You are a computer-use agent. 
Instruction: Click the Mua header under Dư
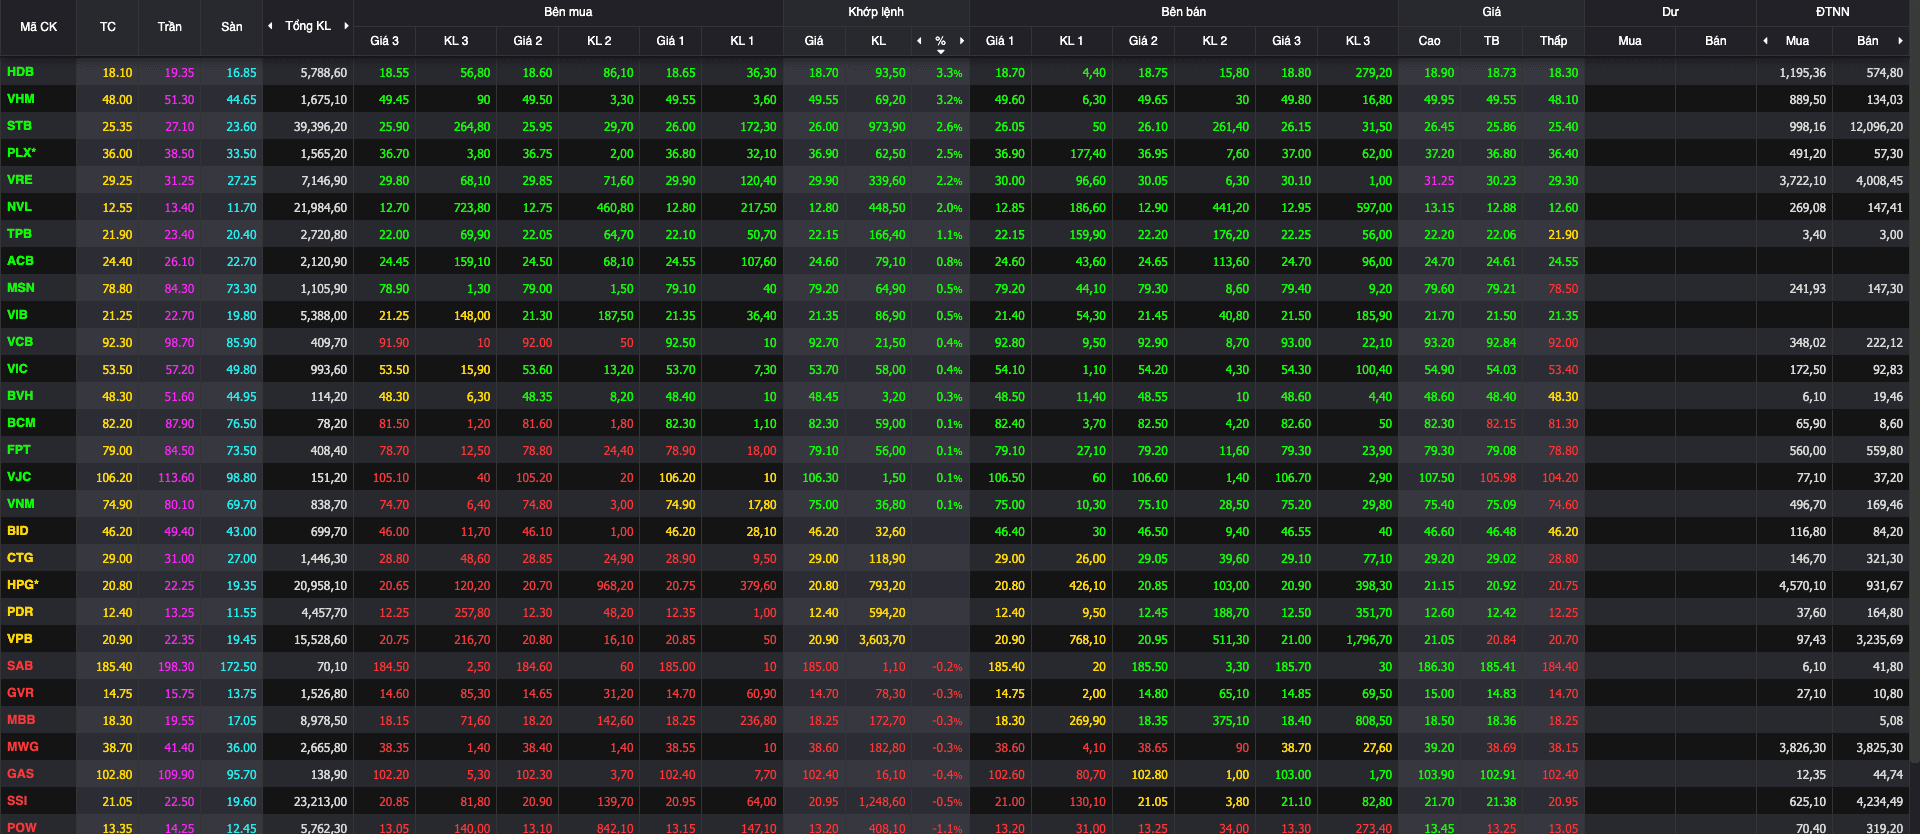coord(1630,41)
